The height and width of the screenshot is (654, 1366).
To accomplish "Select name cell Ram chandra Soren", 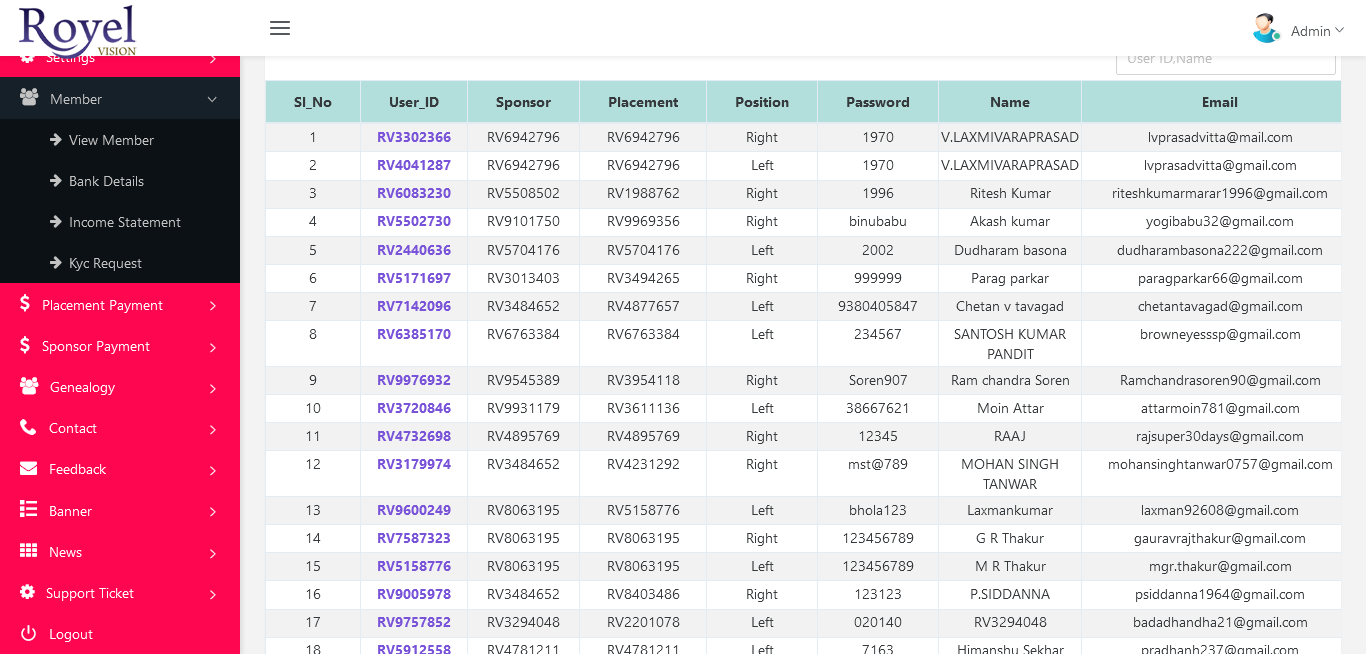I will click(x=1010, y=380).
